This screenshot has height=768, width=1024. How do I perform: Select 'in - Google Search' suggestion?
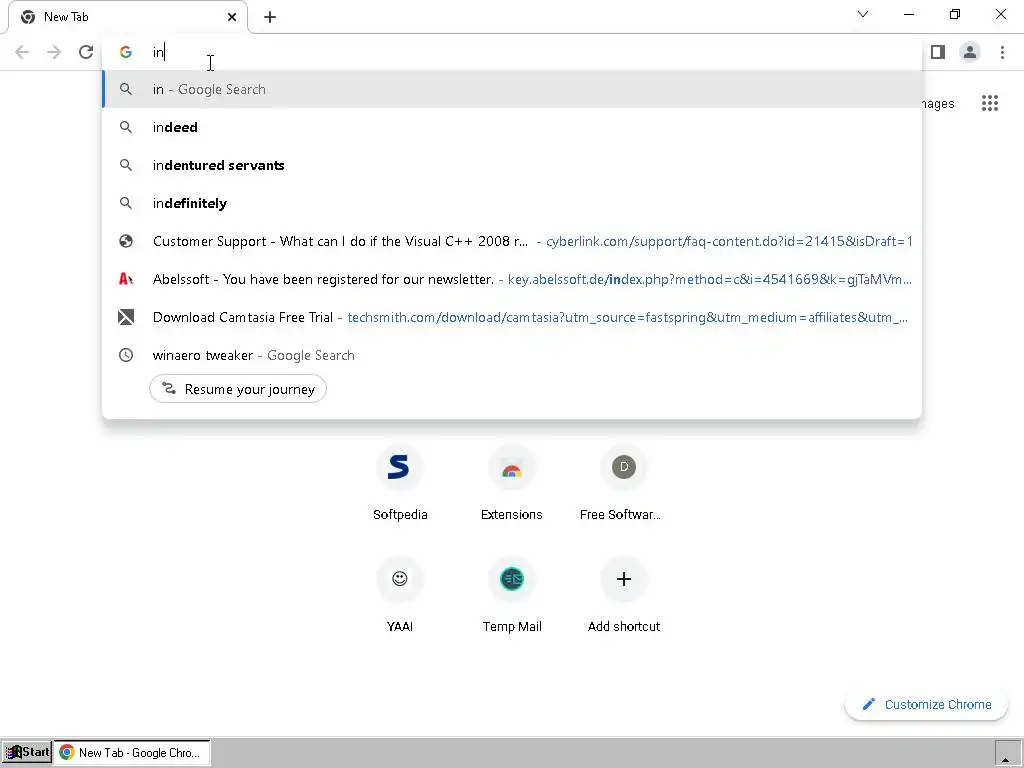512,89
